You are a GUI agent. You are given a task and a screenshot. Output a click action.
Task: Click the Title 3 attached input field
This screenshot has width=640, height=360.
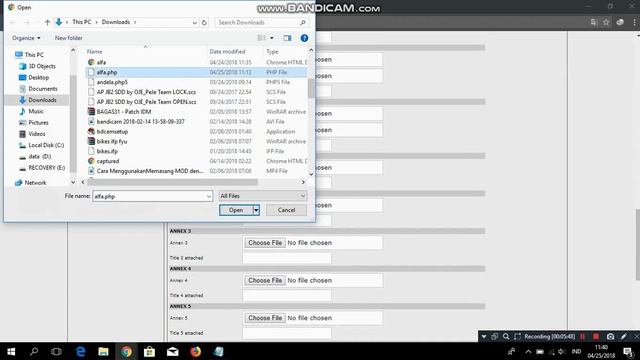pyautogui.click(x=287, y=258)
